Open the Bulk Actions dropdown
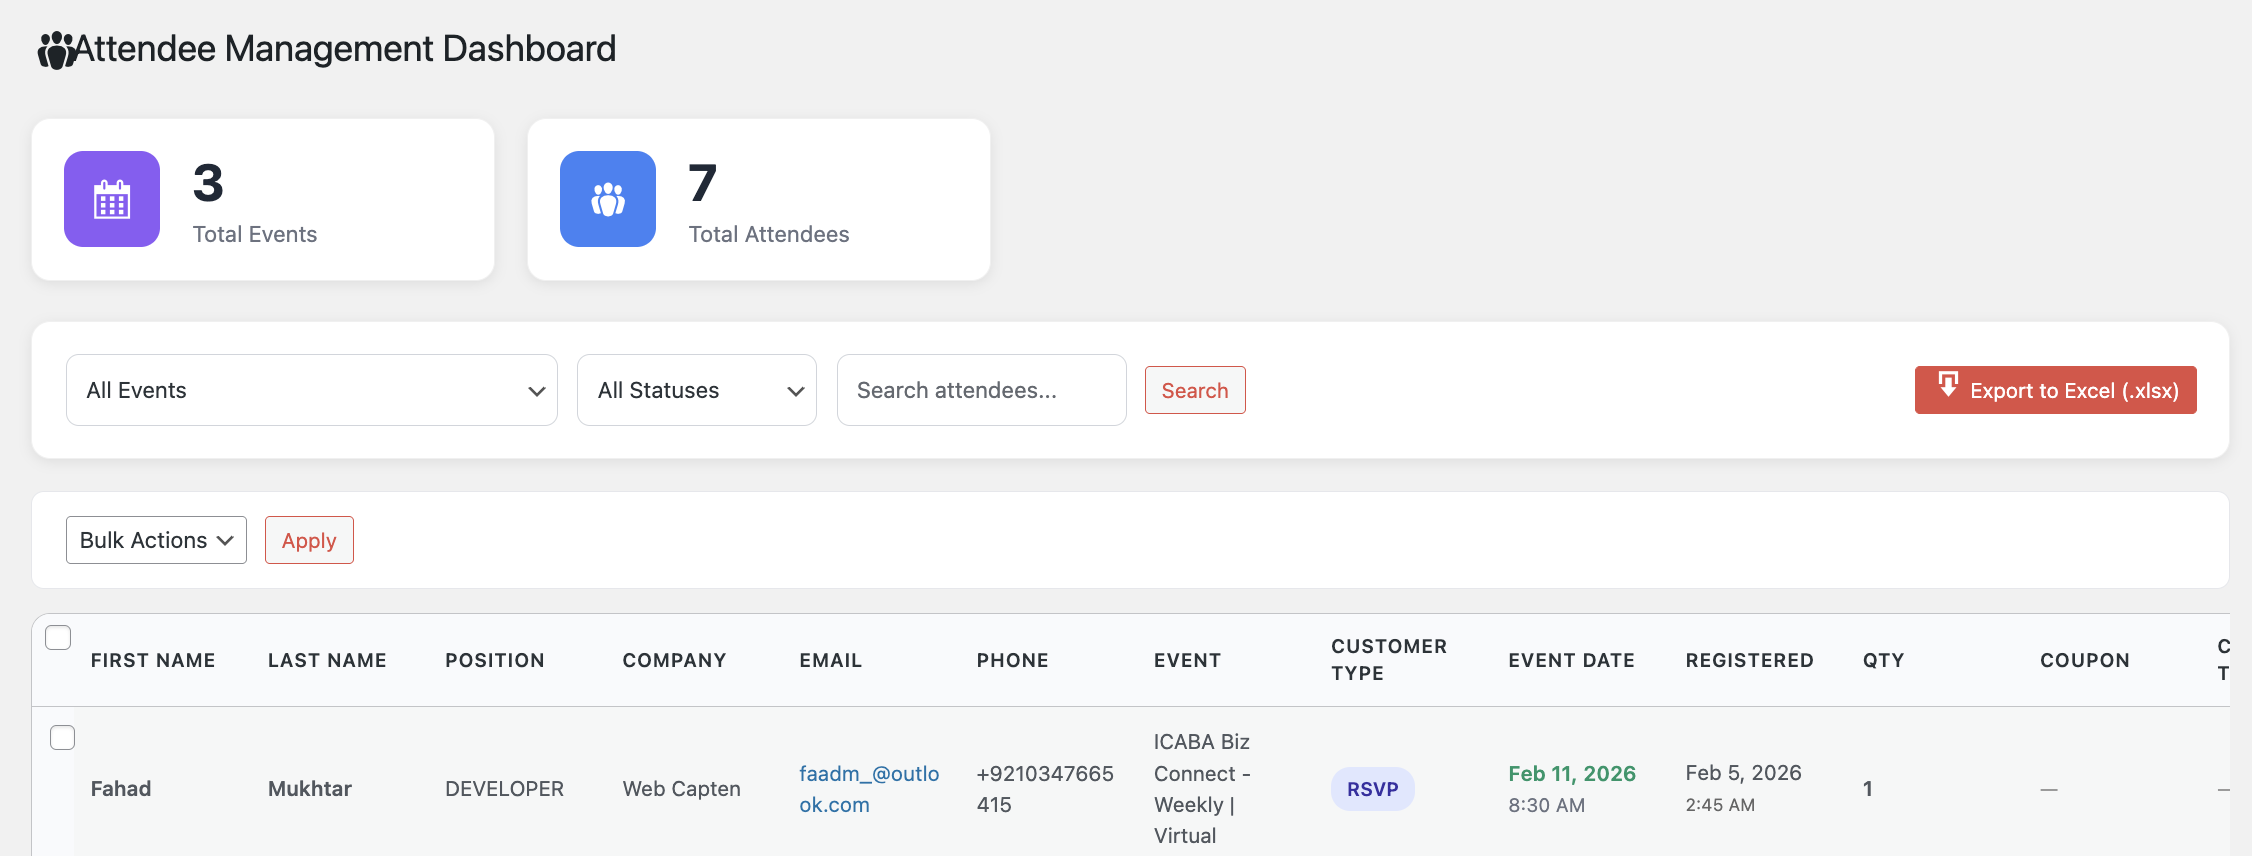This screenshot has width=2252, height=856. tap(156, 540)
